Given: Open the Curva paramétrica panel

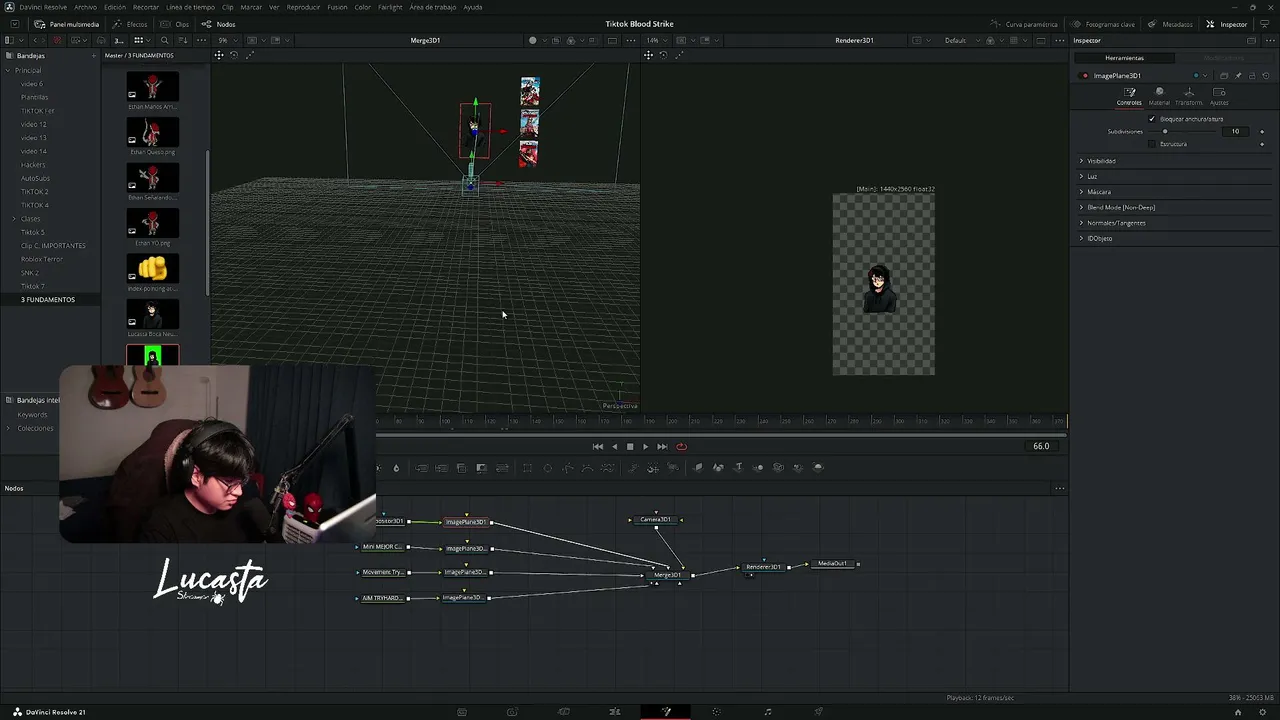Looking at the screenshot, I should click(1024, 24).
